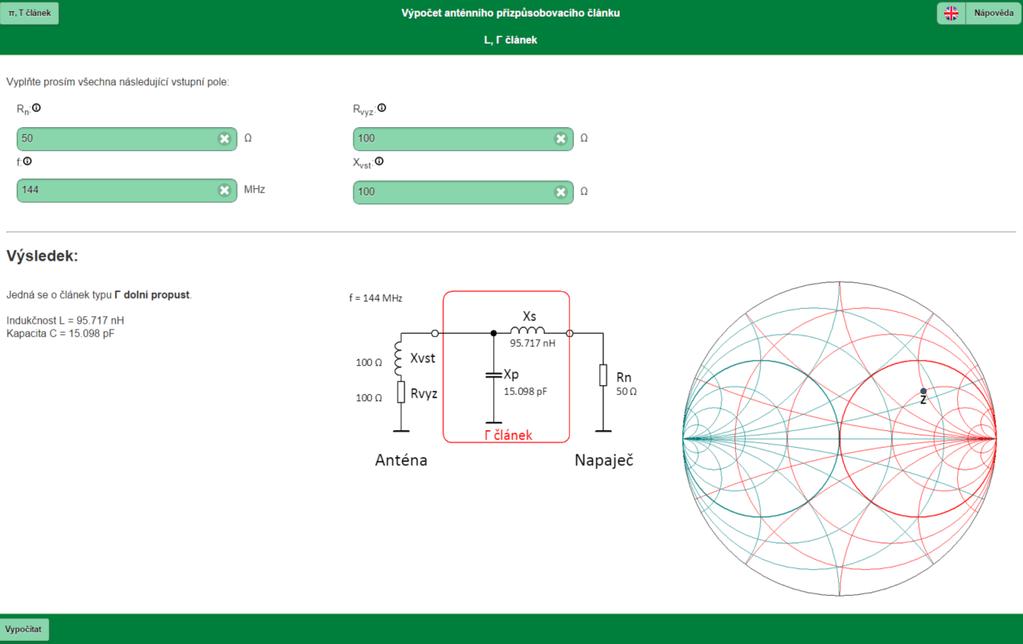Click the frequency field showing 144

[127, 190]
